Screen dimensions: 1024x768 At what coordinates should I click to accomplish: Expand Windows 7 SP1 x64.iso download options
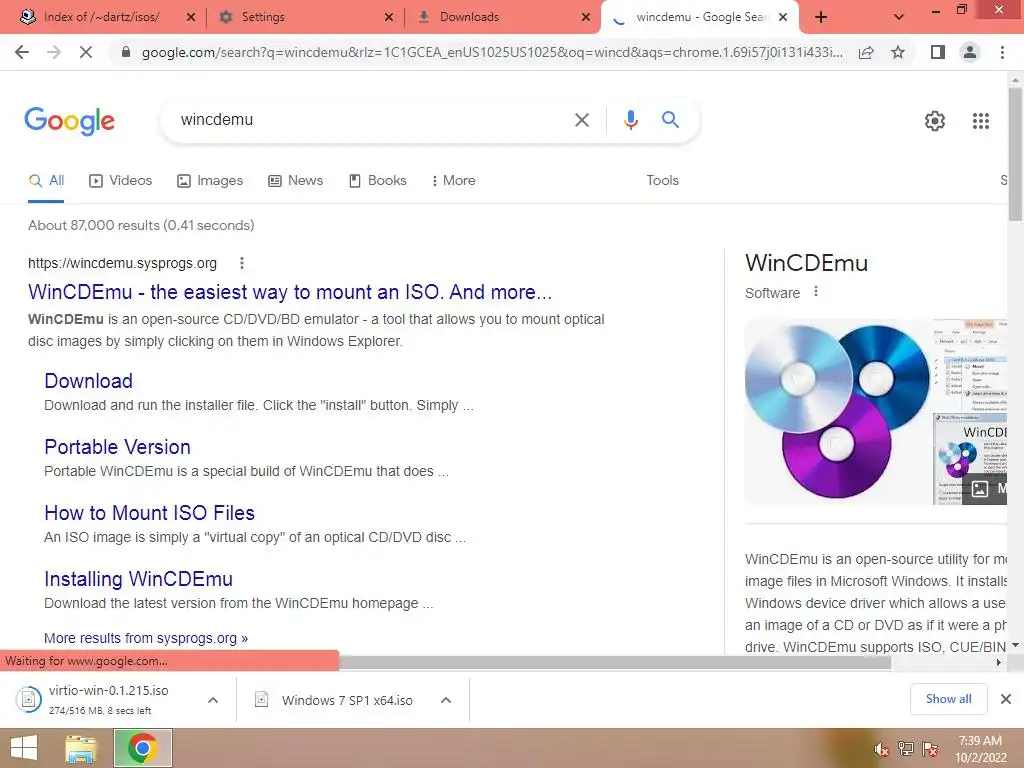coord(446,700)
